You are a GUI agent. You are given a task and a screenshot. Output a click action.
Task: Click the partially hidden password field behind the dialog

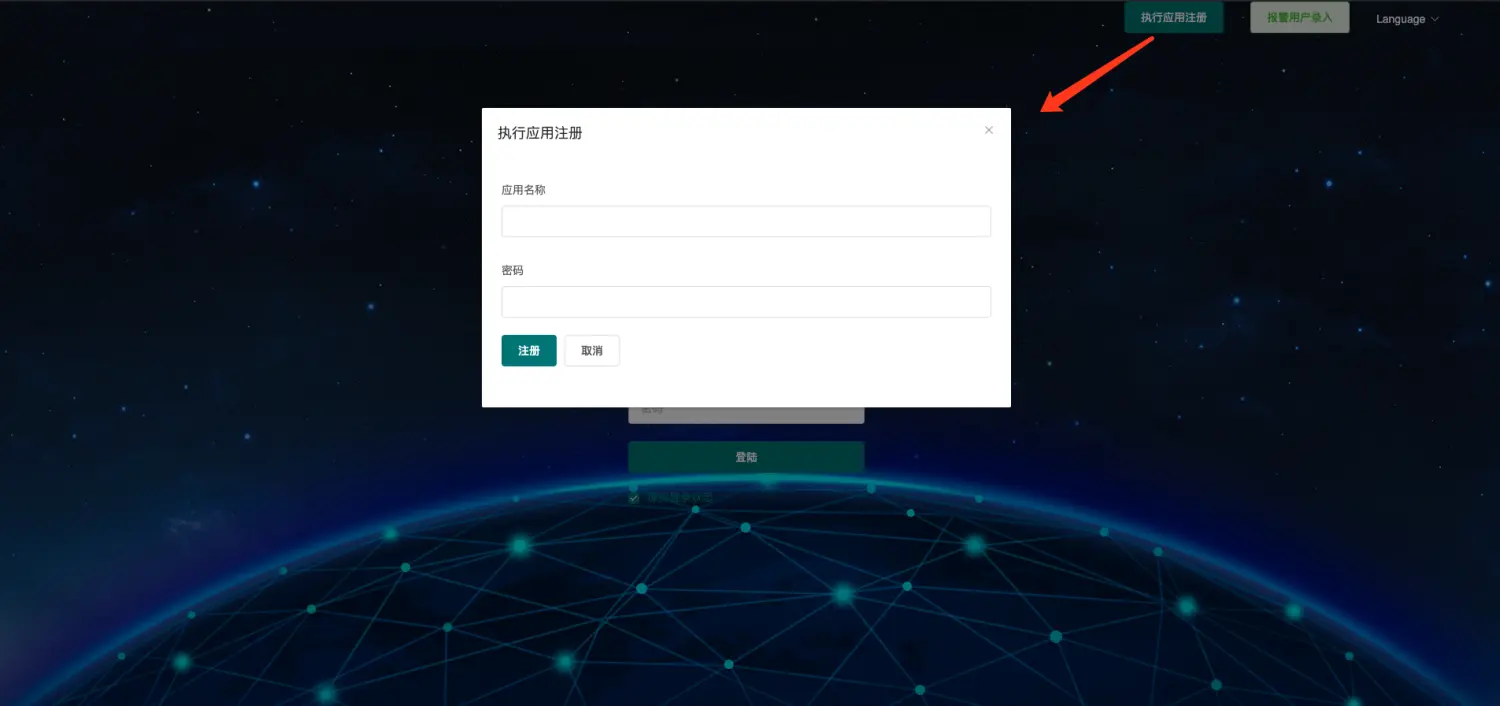[x=746, y=415]
